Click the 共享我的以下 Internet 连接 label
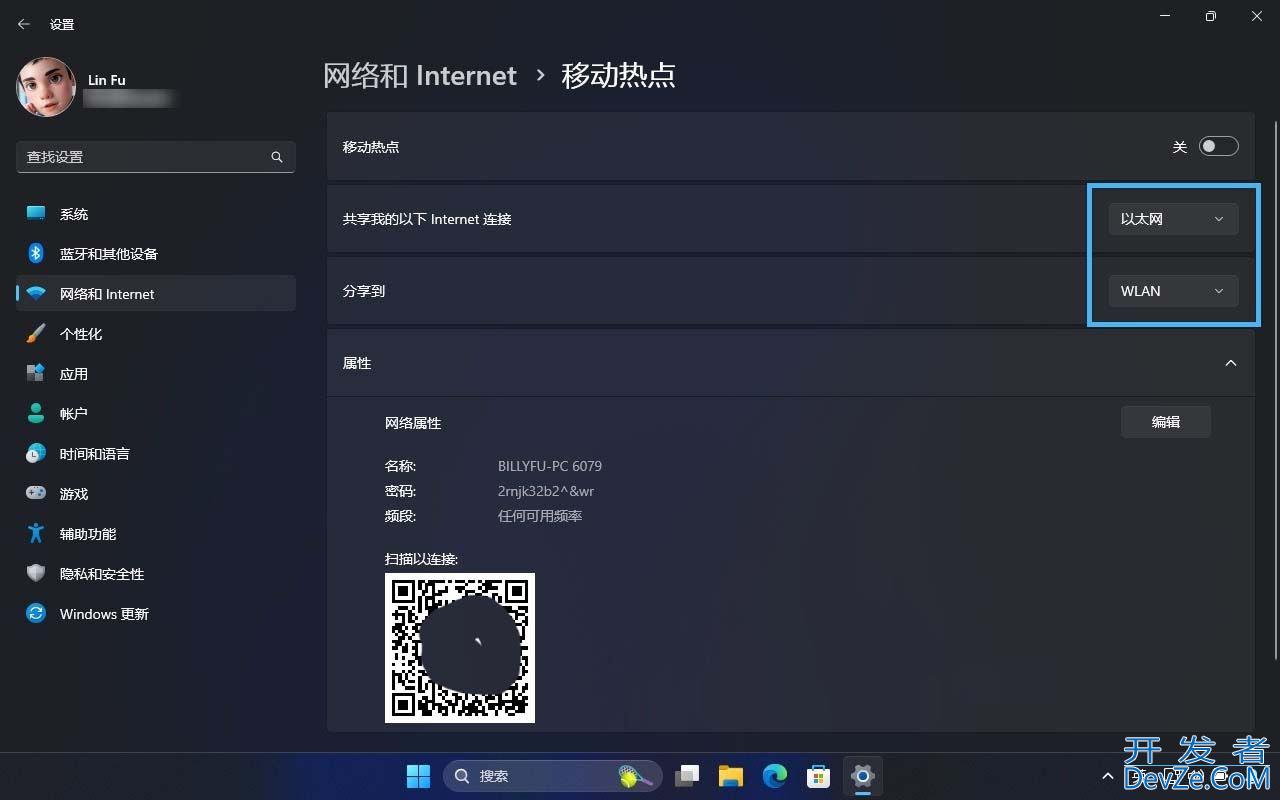The width and height of the screenshot is (1280, 800). [427, 219]
